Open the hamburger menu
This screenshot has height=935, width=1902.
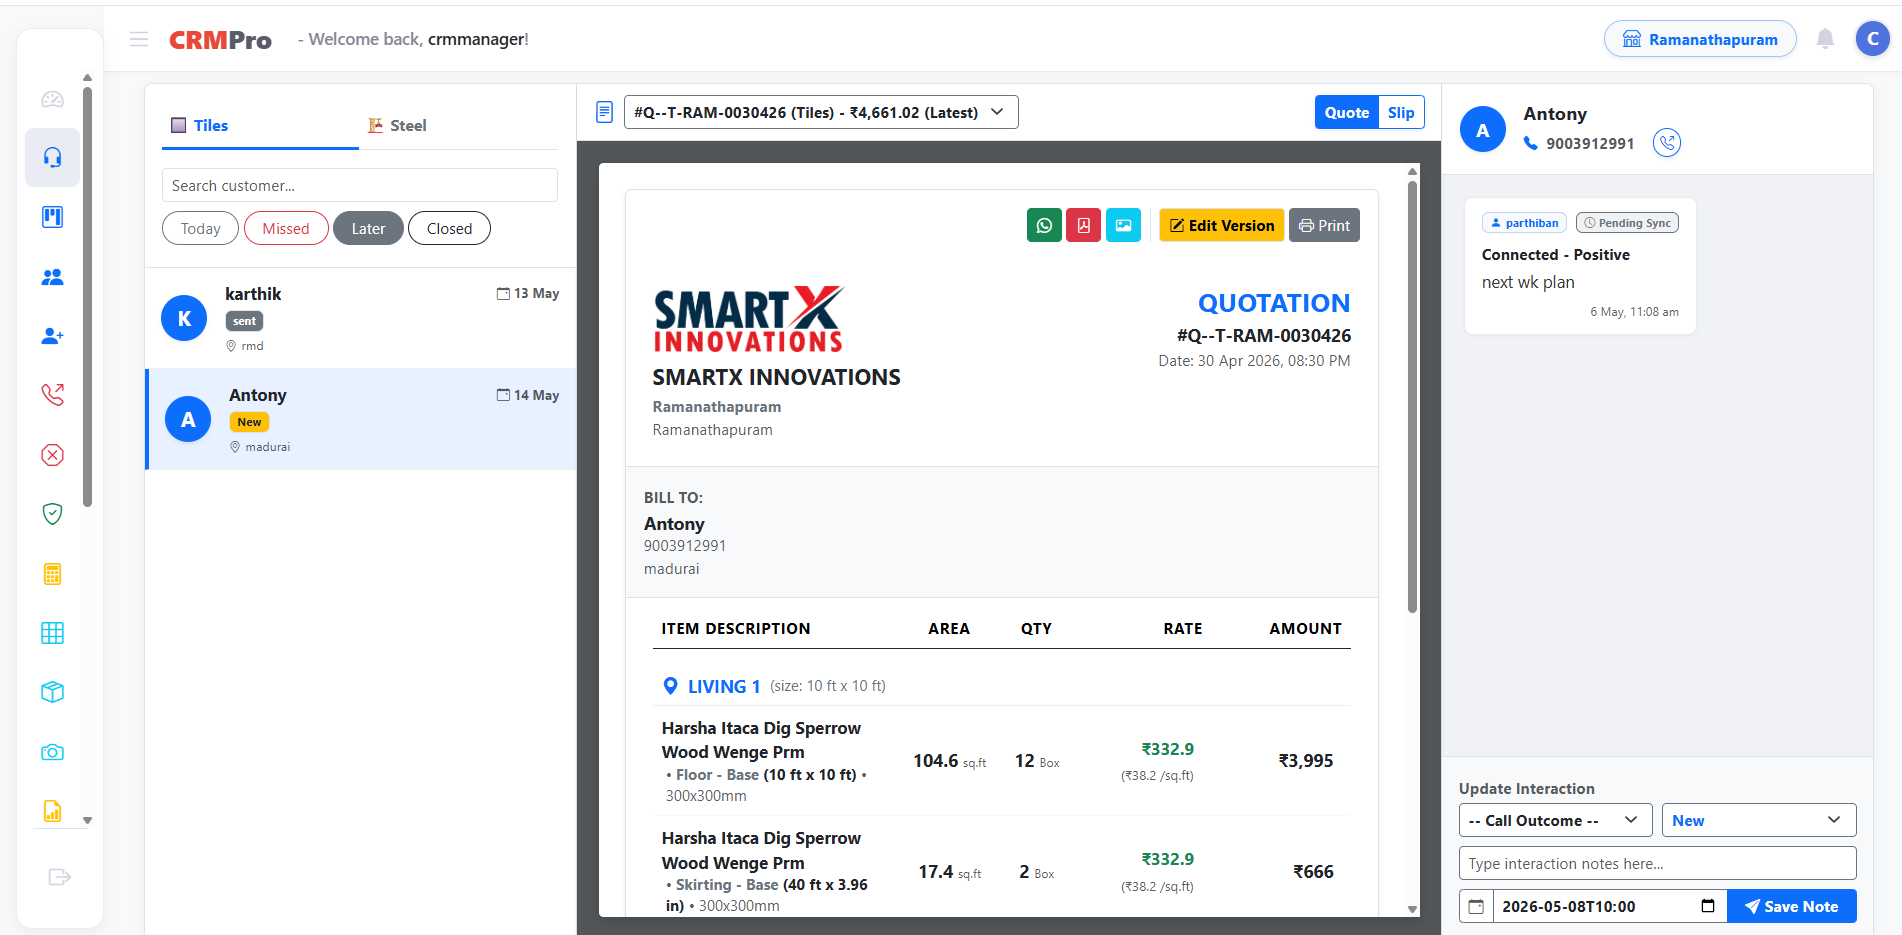coord(139,39)
